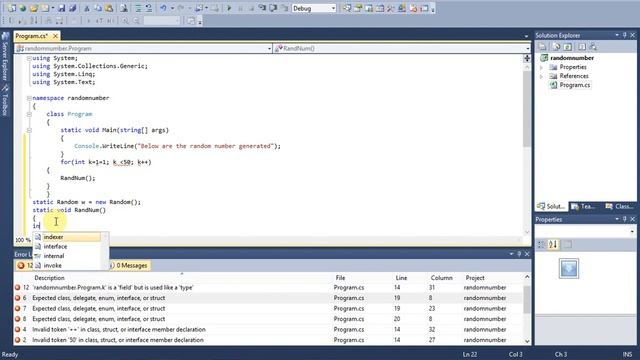
Task: Open the Toolbox side tab
Action: 5,100
